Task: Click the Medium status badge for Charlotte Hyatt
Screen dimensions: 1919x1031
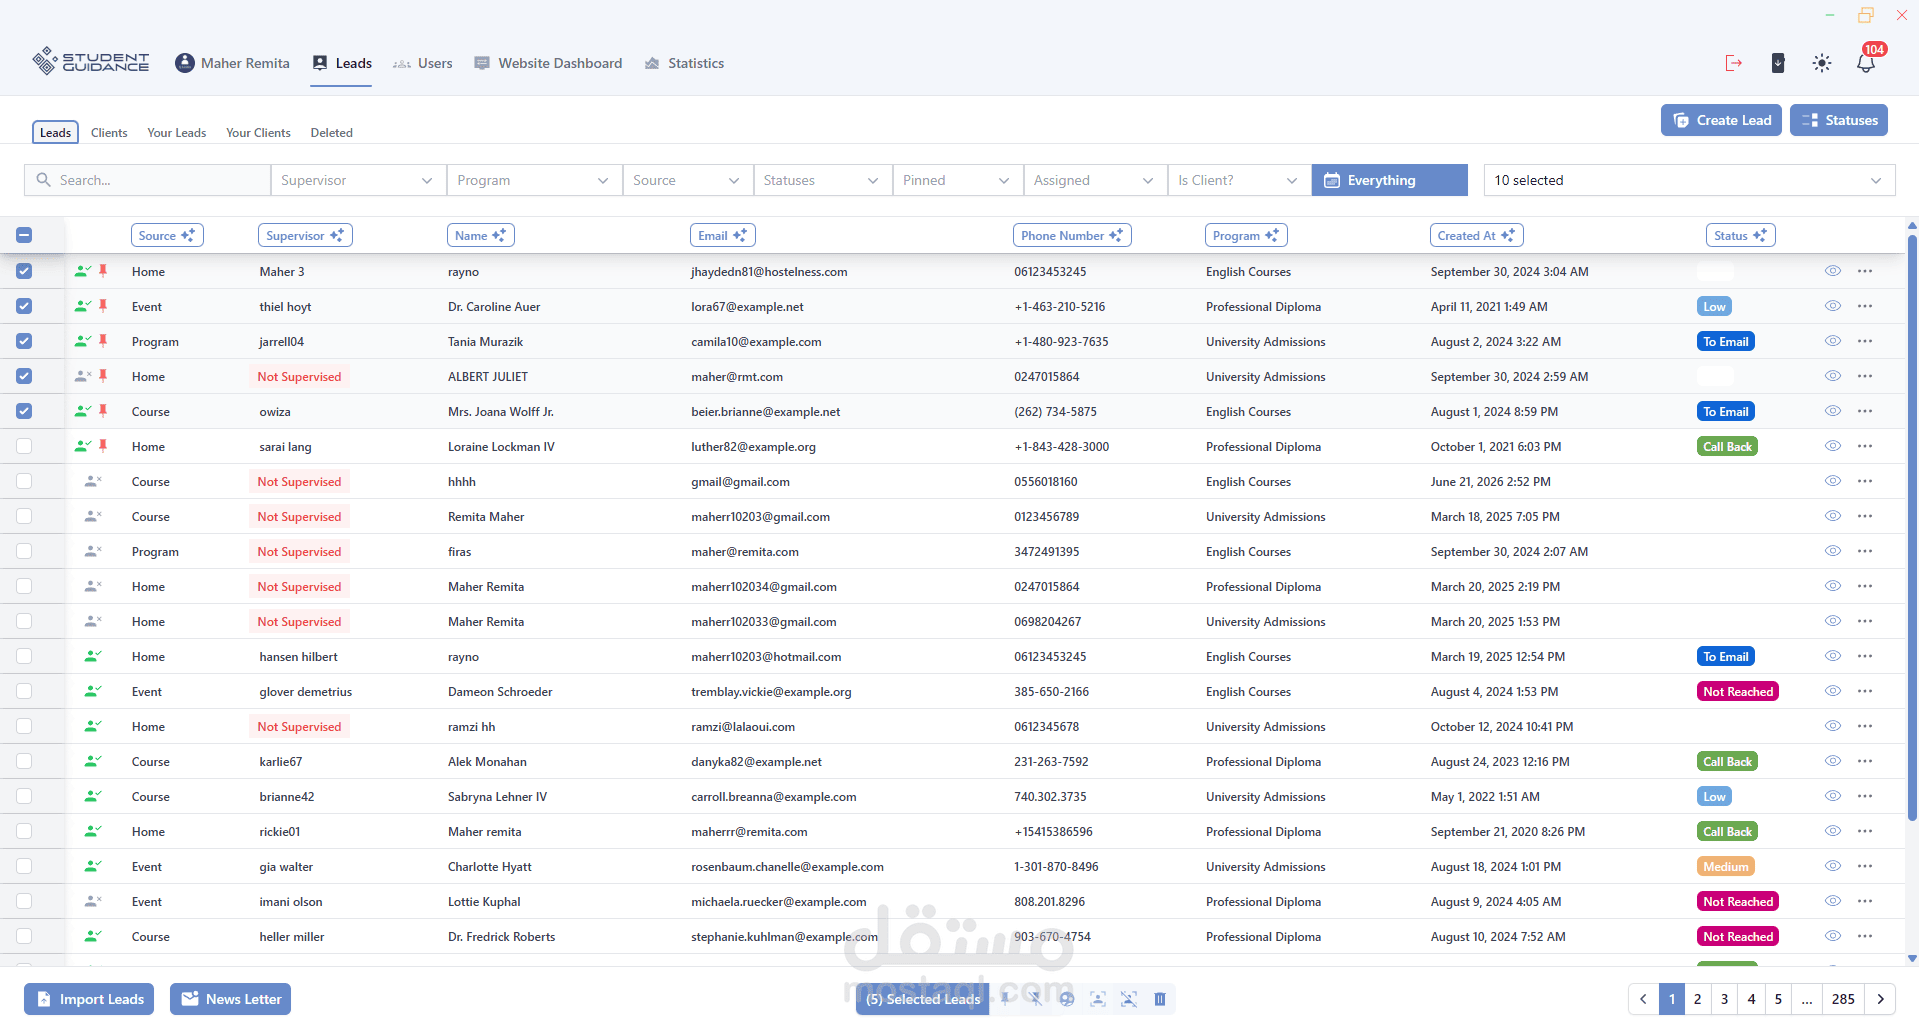Action: pyautogui.click(x=1726, y=866)
